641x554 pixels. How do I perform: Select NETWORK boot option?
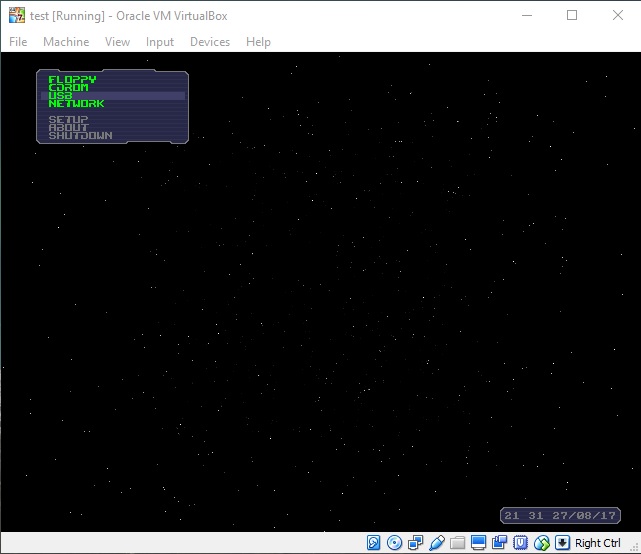[76, 103]
